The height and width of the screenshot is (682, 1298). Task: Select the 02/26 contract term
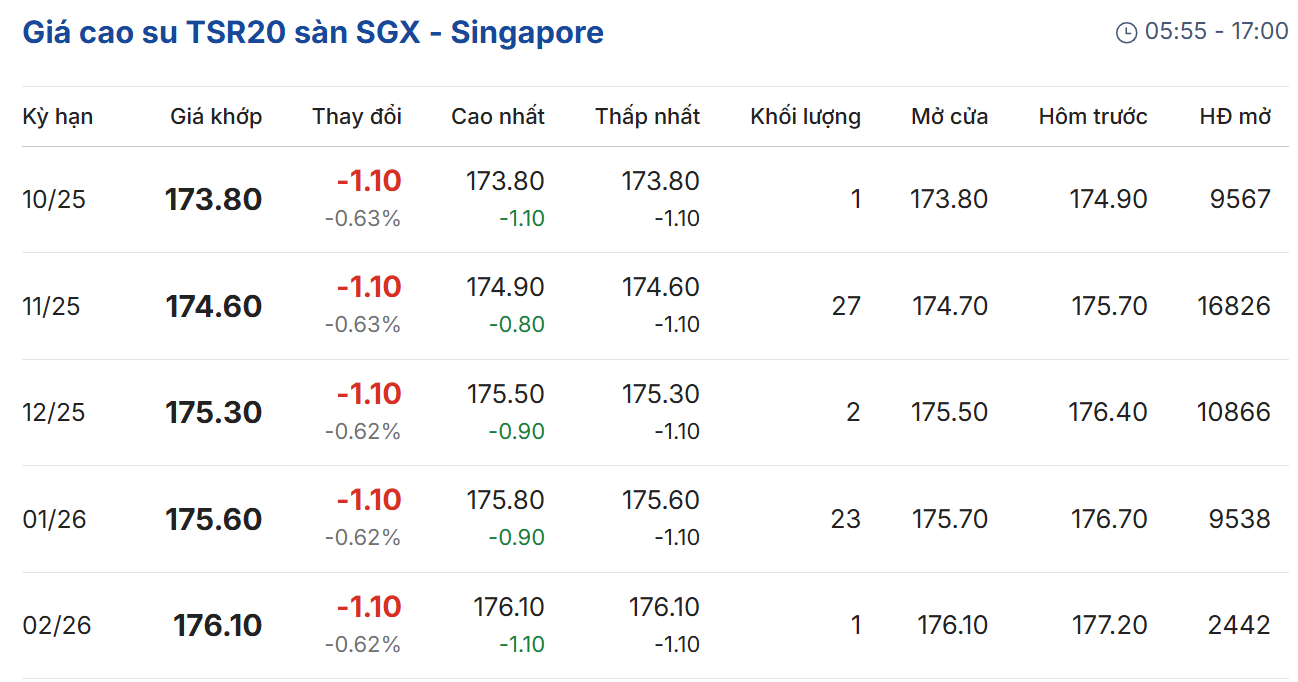pos(56,626)
